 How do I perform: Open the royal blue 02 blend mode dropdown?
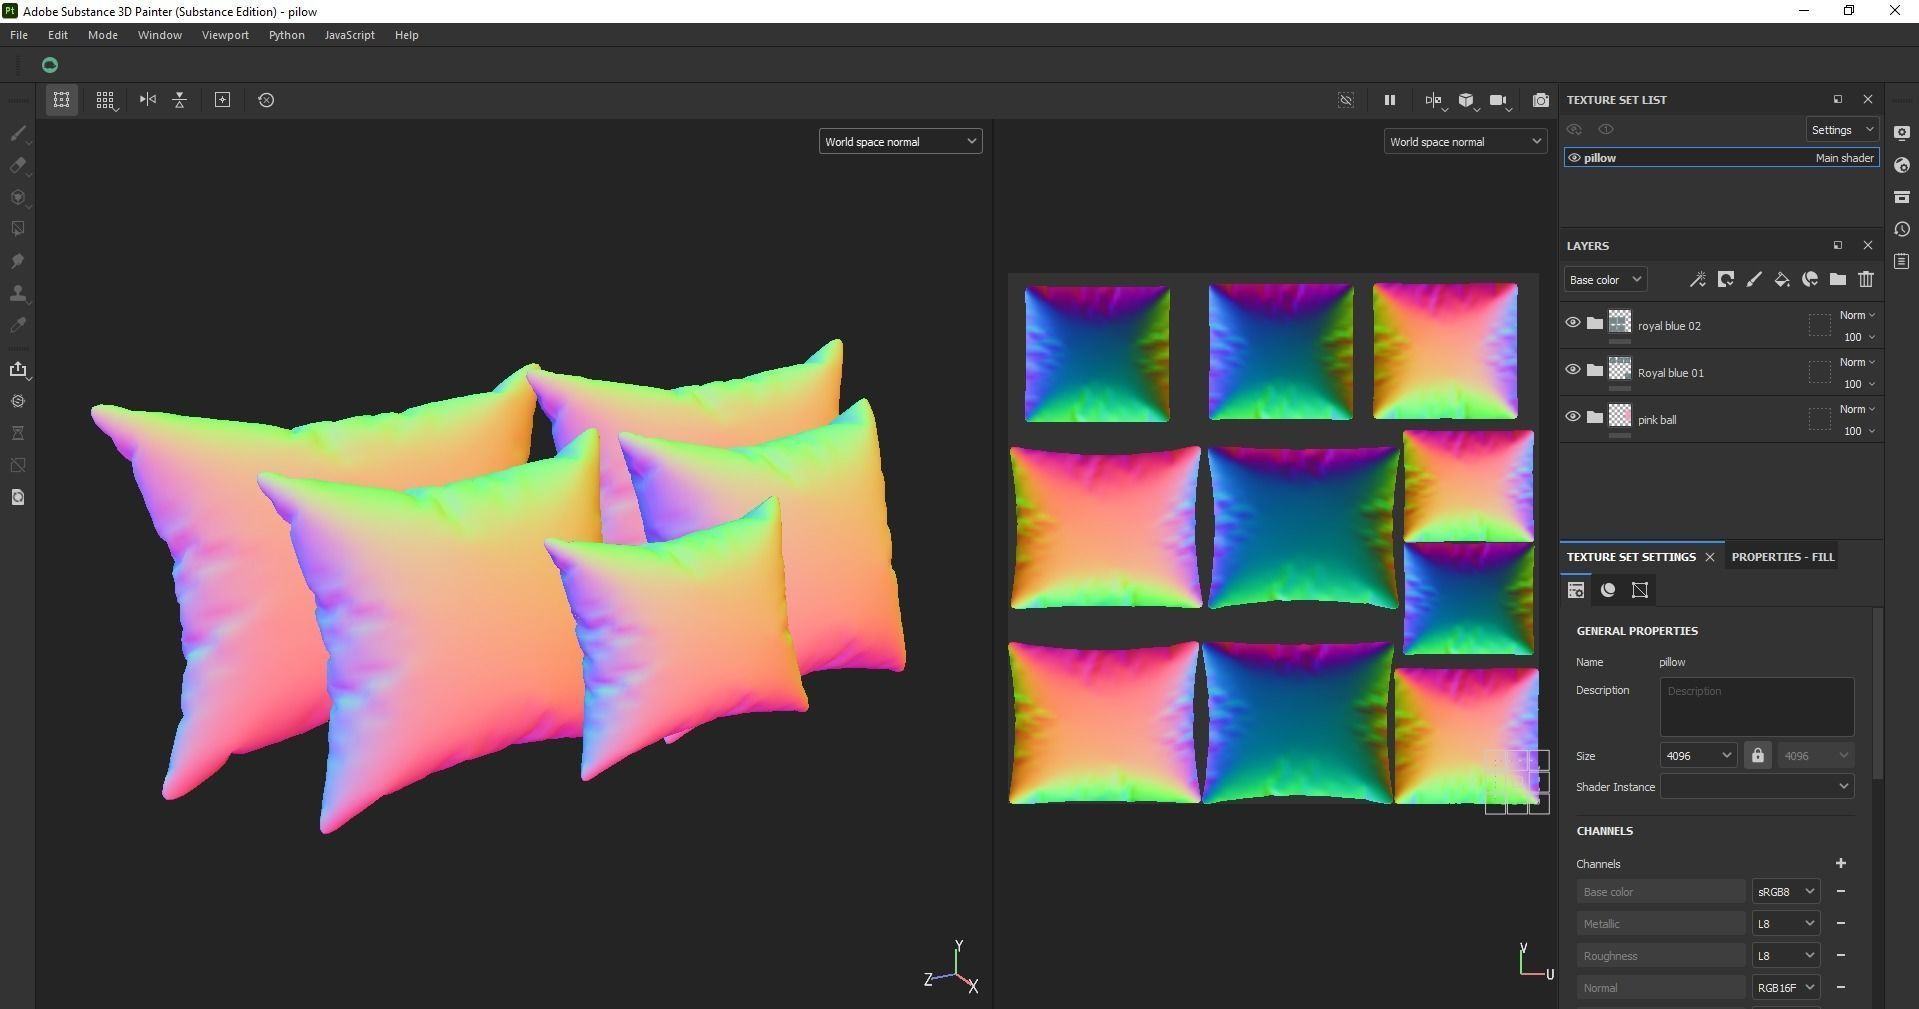coord(1857,315)
